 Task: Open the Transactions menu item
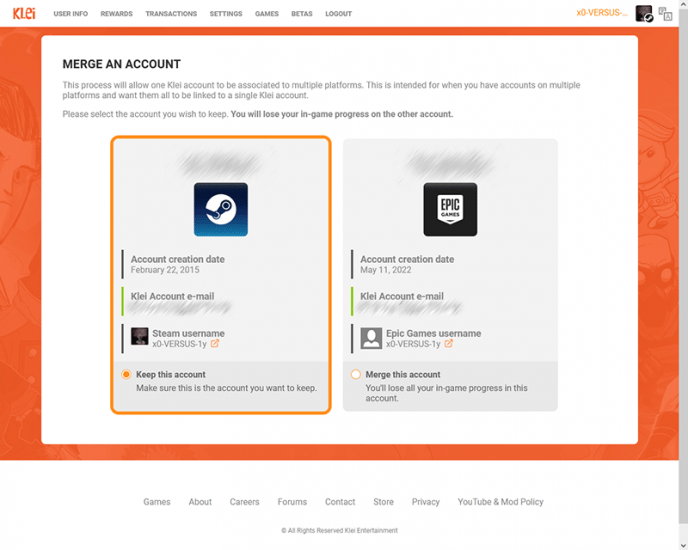171,14
